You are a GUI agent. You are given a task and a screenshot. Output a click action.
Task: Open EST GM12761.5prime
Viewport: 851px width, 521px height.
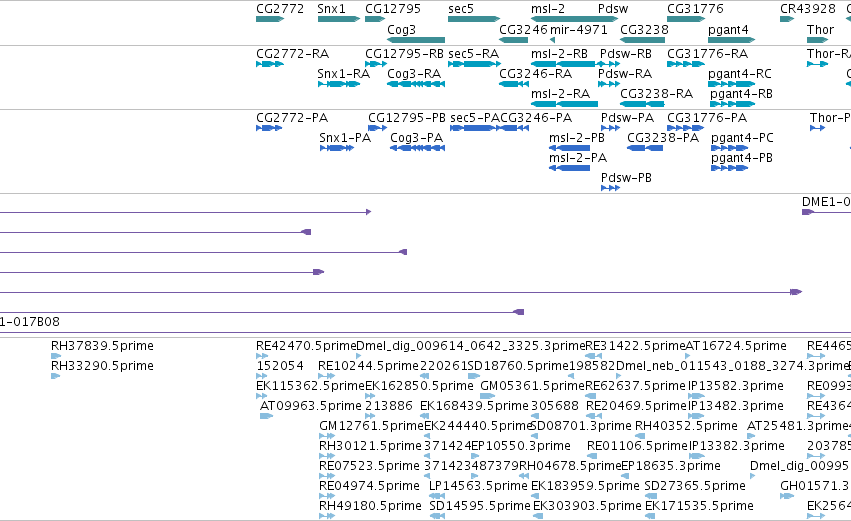coord(371,426)
